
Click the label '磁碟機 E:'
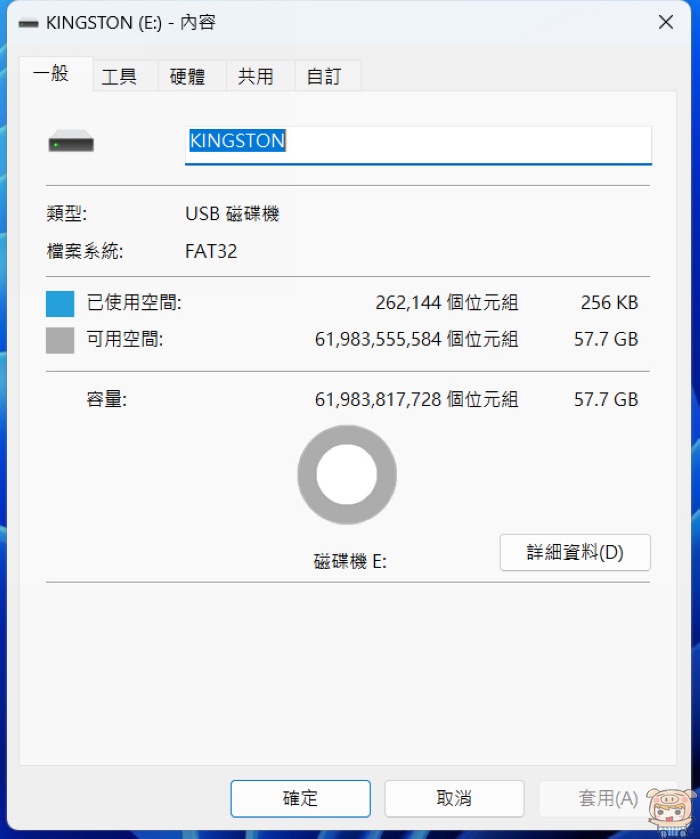click(350, 562)
